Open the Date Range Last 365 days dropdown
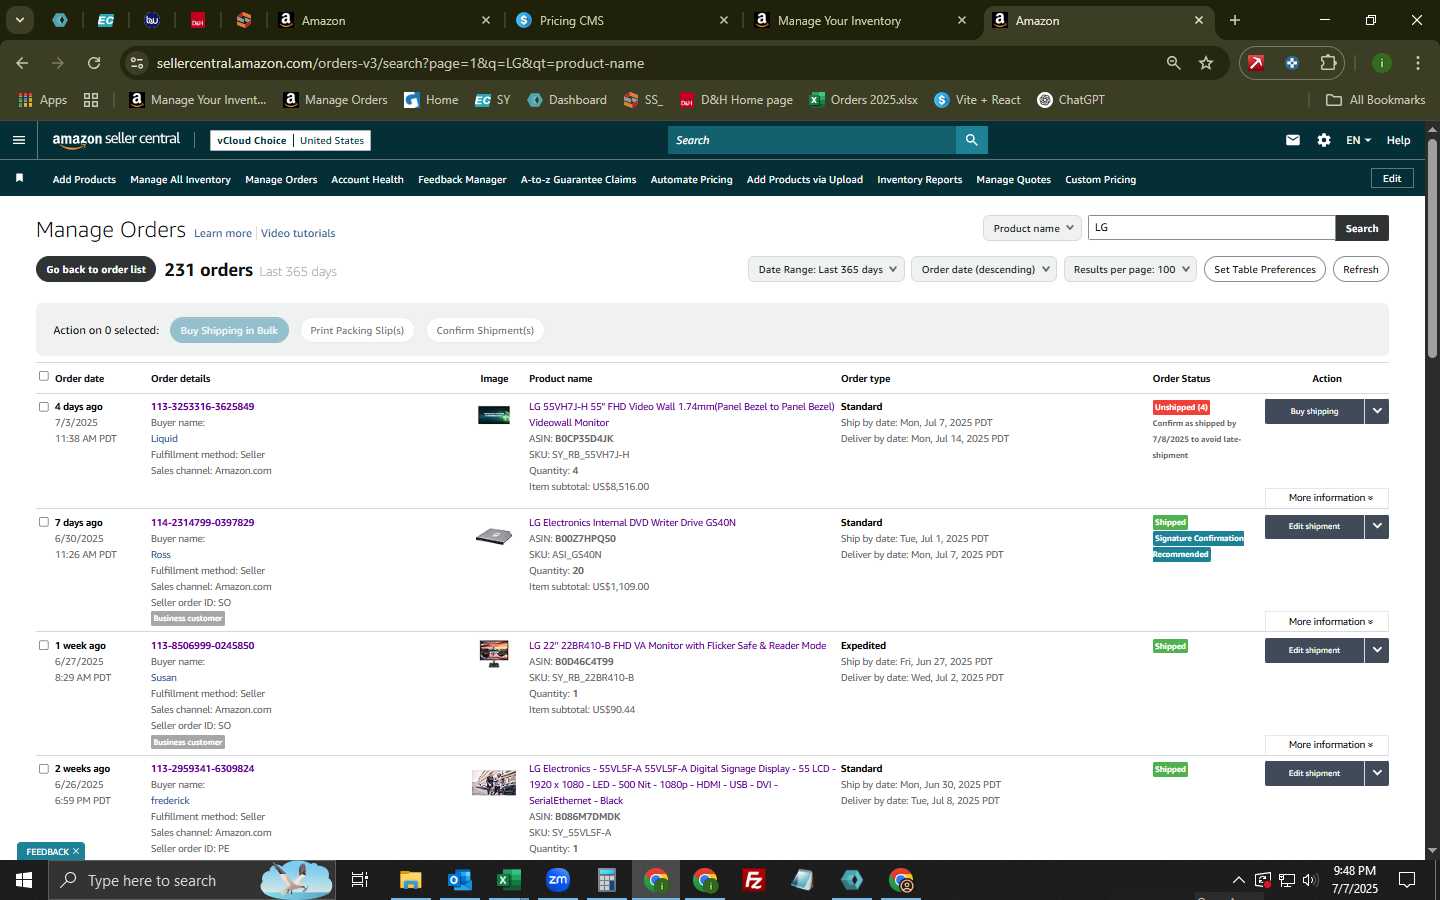Viewport: 1440px width, 900px height. [x=826, y=269]
